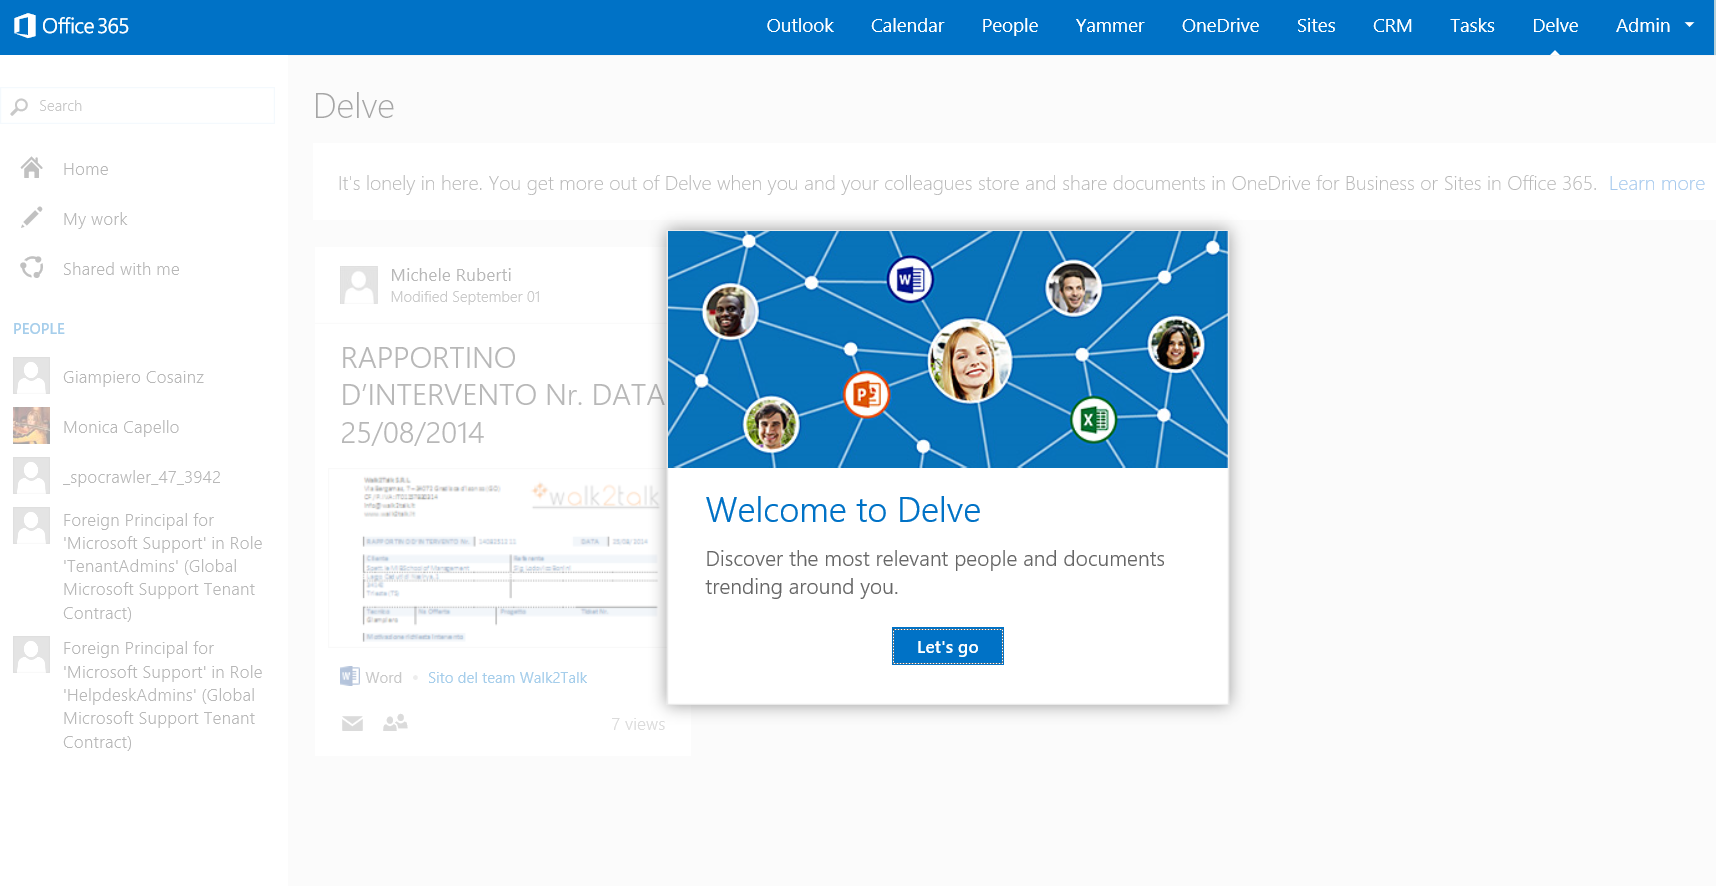
Task: Go to Calendar in the top bar
Action: 907,26
